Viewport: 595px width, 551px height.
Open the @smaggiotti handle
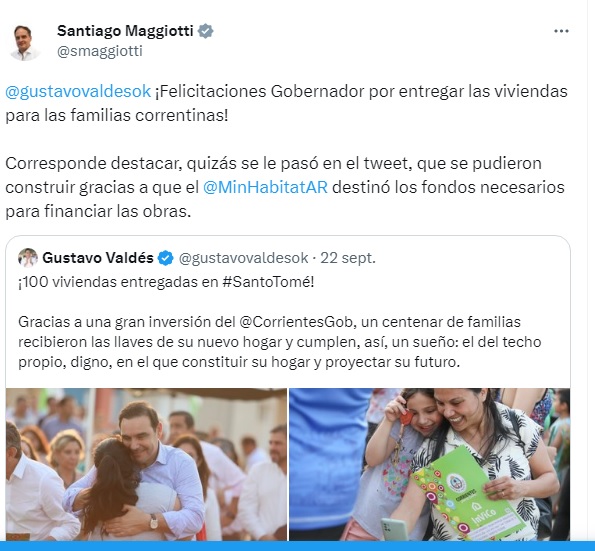pyautogui.click(x=100, y=51)
